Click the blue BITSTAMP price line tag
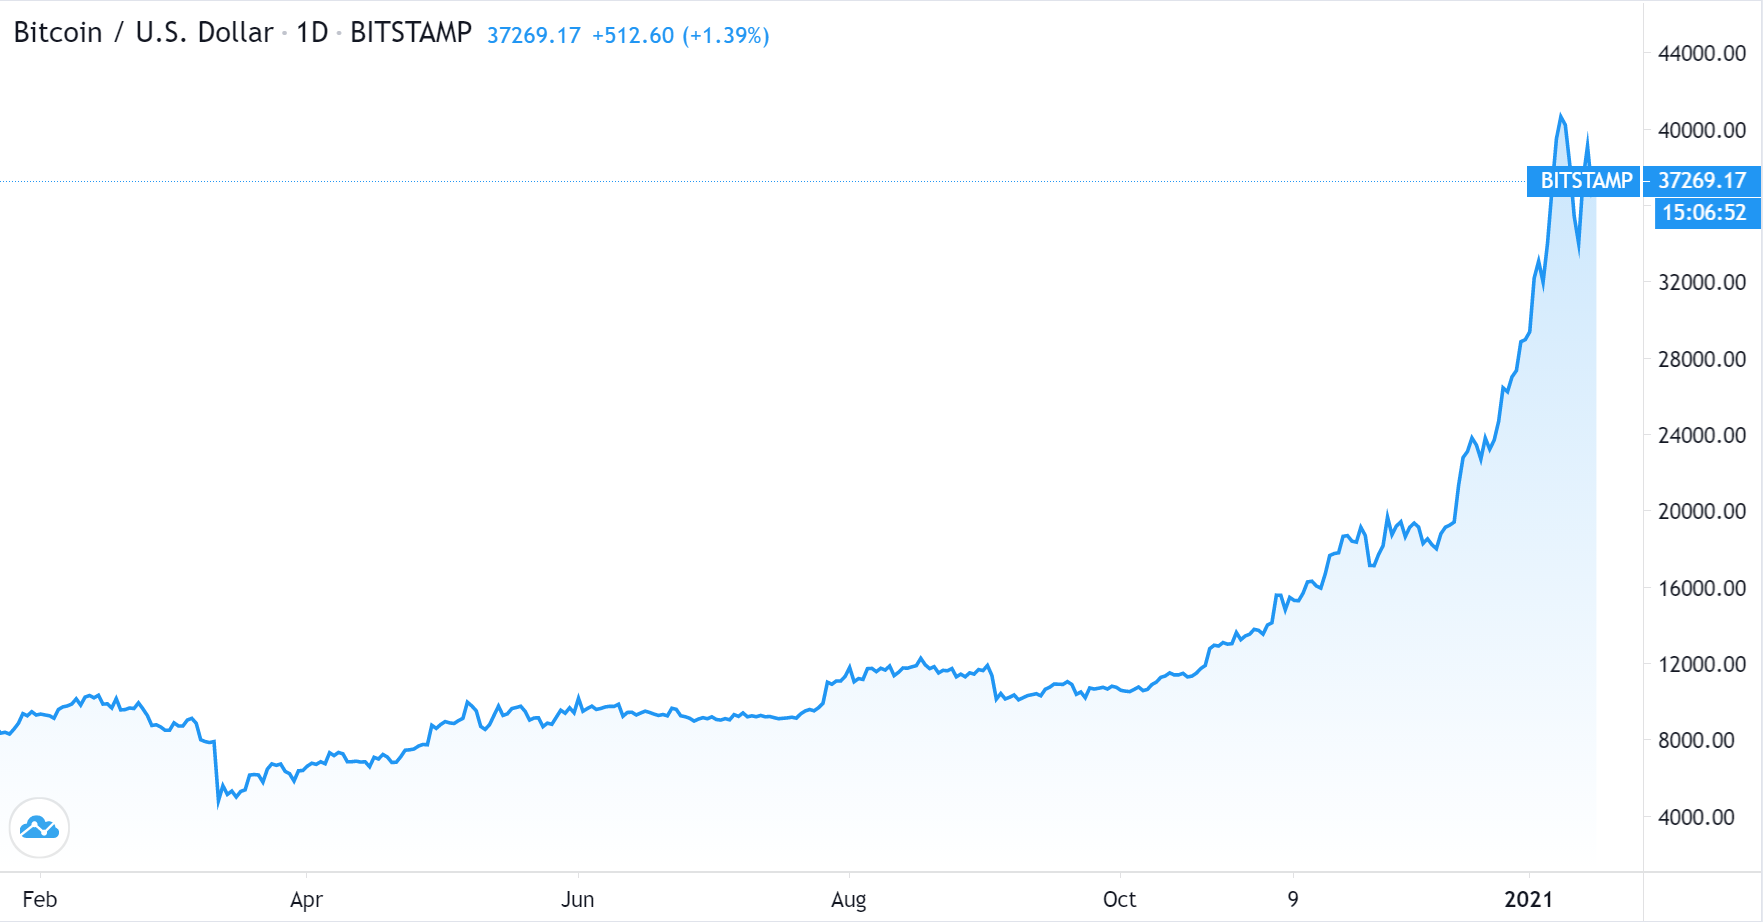The image size is (1764, 922). pos(1584,181)
